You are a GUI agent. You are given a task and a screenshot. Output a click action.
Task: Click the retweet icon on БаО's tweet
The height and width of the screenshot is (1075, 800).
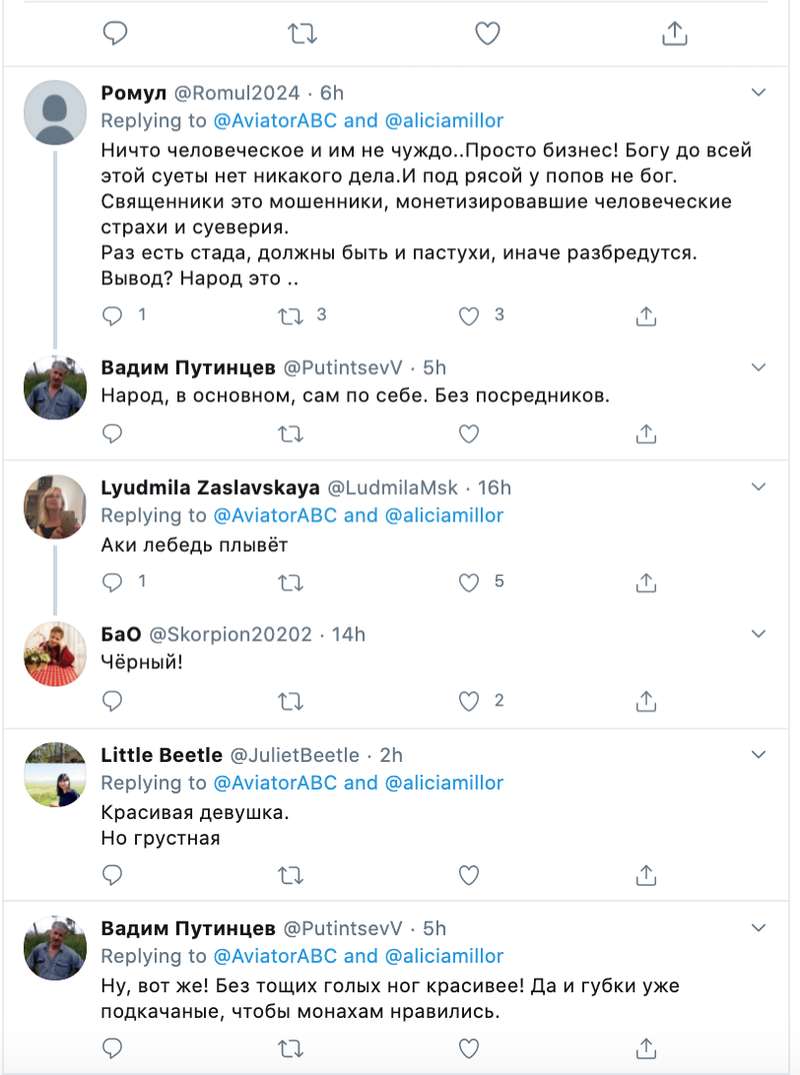tap(291, 701)
